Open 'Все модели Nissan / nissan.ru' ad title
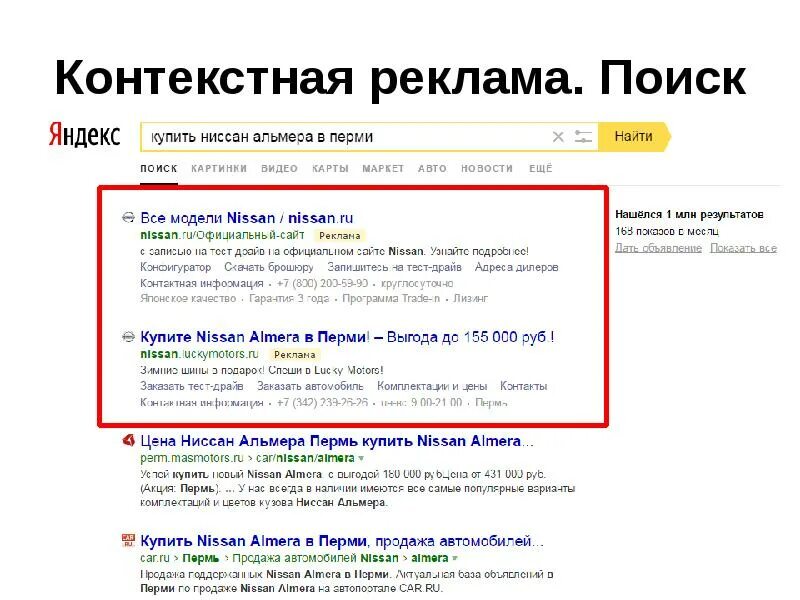The height and width of the screenshot is (600, 800). point(247,218)
